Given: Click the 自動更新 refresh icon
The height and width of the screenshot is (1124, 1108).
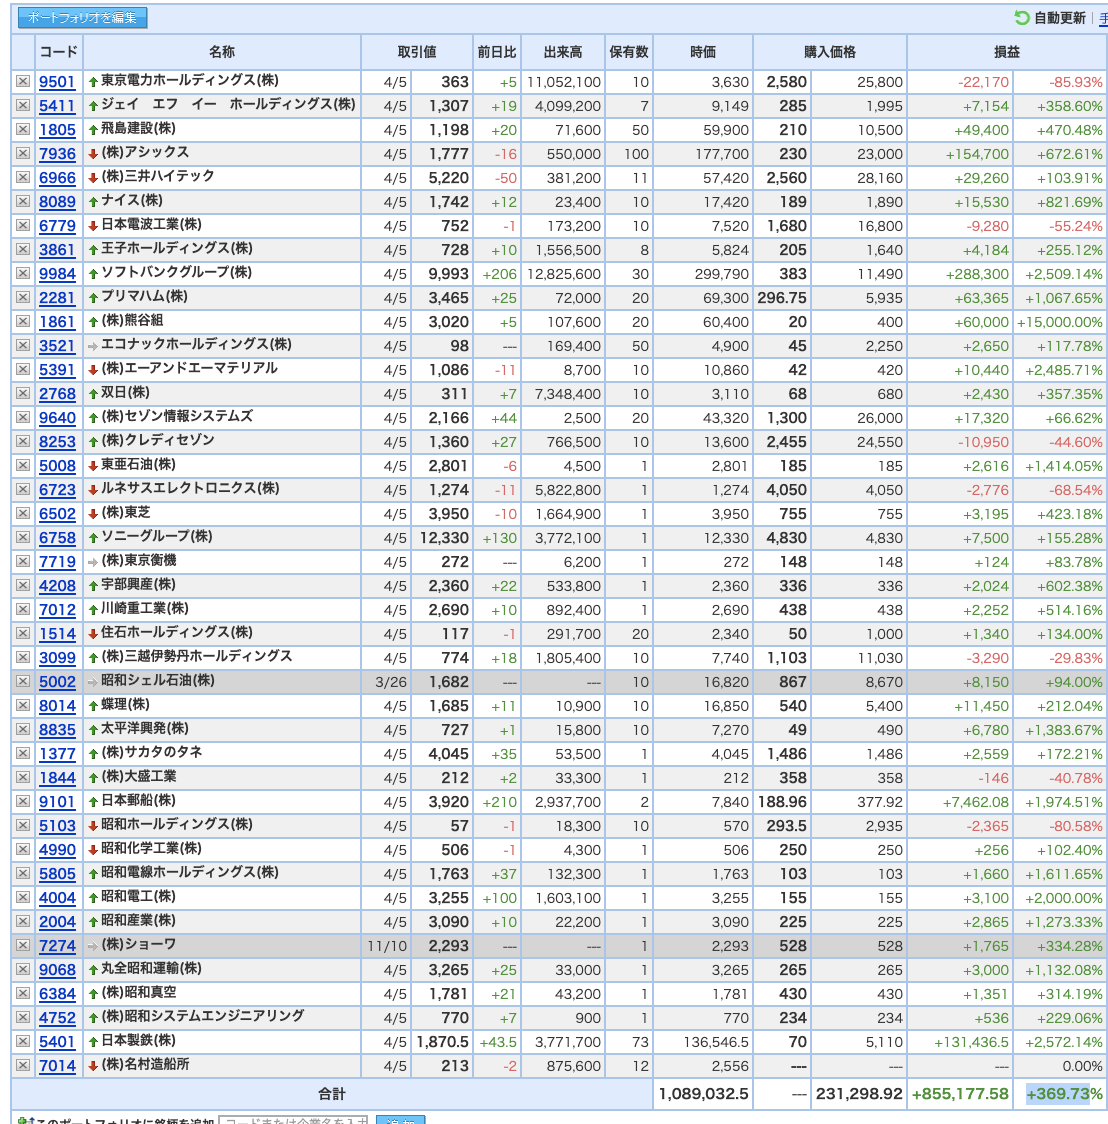Looking at the screenshot, I should tap(1021, 18).
